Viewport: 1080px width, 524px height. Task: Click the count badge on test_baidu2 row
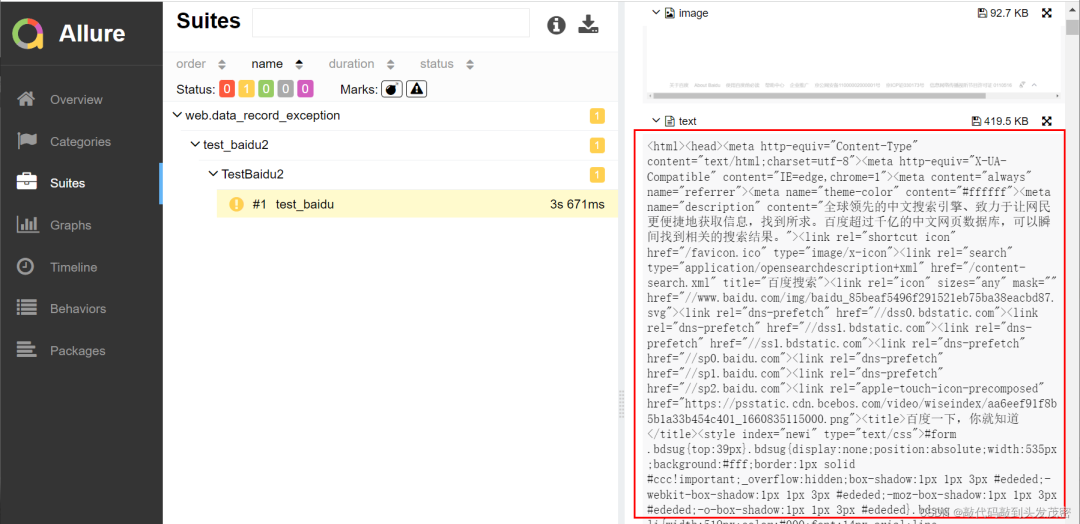click(x=597, y=145)
